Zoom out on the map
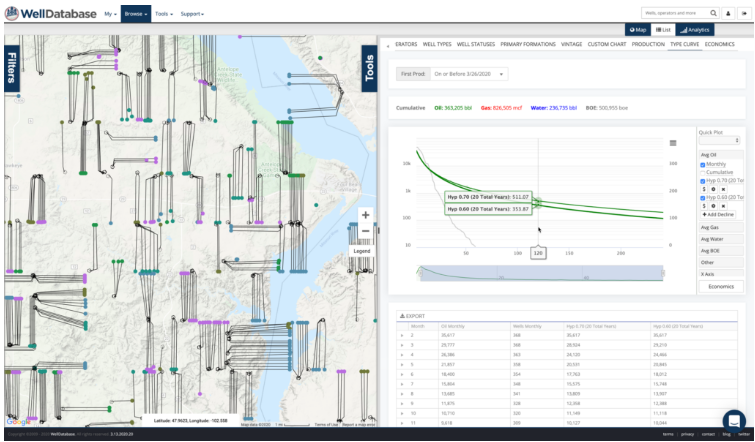This screenshot has width=755, height=442. tap(365, 231)
